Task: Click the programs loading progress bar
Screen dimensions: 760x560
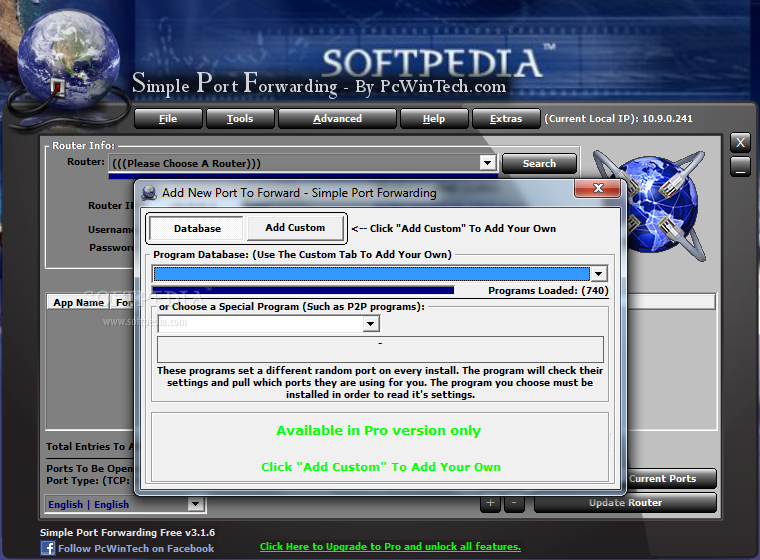Action: coord(303,290)
